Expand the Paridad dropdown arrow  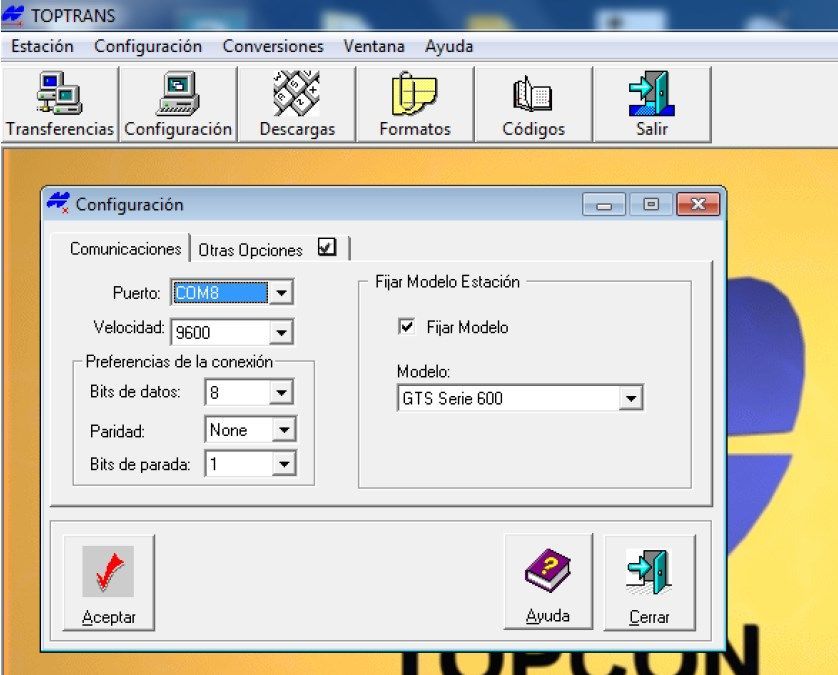[284, 430]
